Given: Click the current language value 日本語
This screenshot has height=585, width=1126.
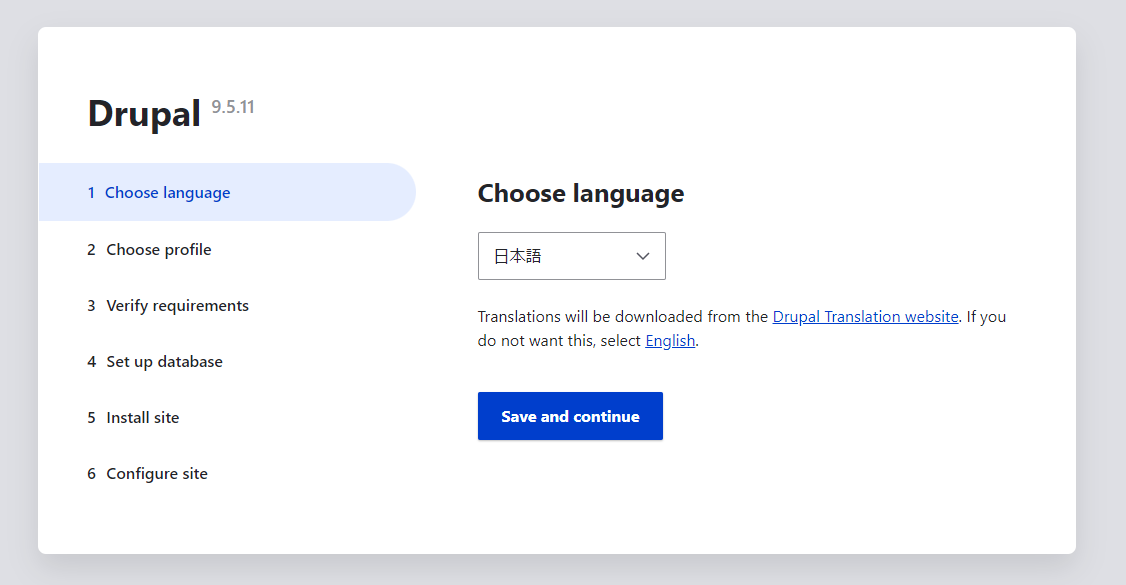Looking at the screenshot, I should point(520,256).
